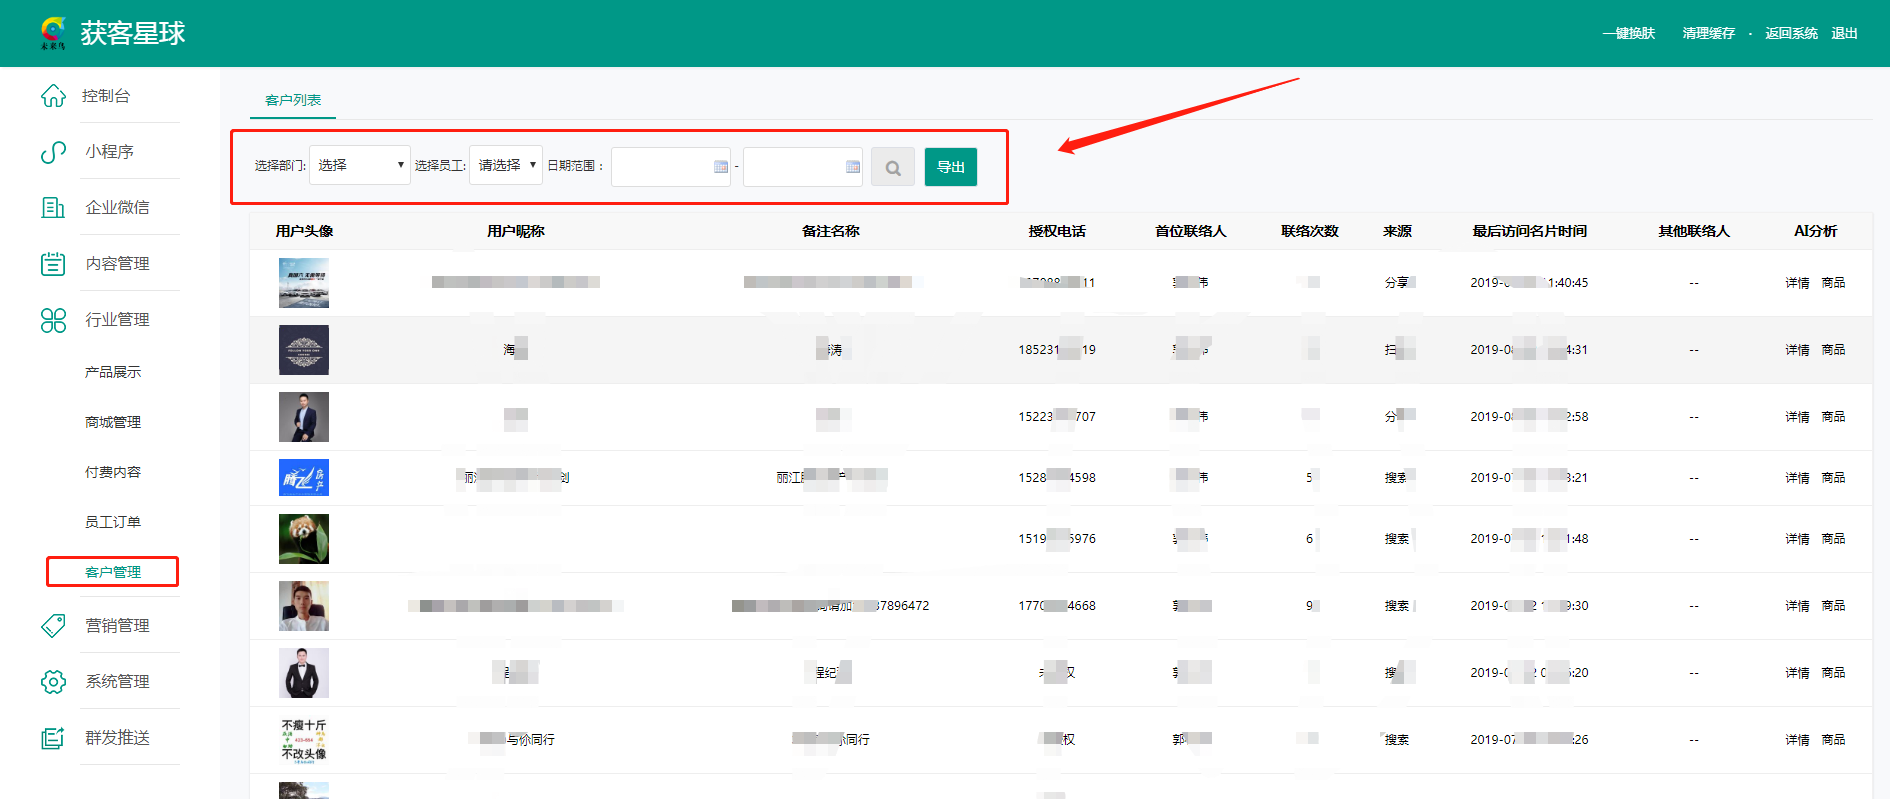The width and height of the screenshot is (1890, 799).
Task: Expand the 选择员工 dropdown
Action: (x=506, y=165)
